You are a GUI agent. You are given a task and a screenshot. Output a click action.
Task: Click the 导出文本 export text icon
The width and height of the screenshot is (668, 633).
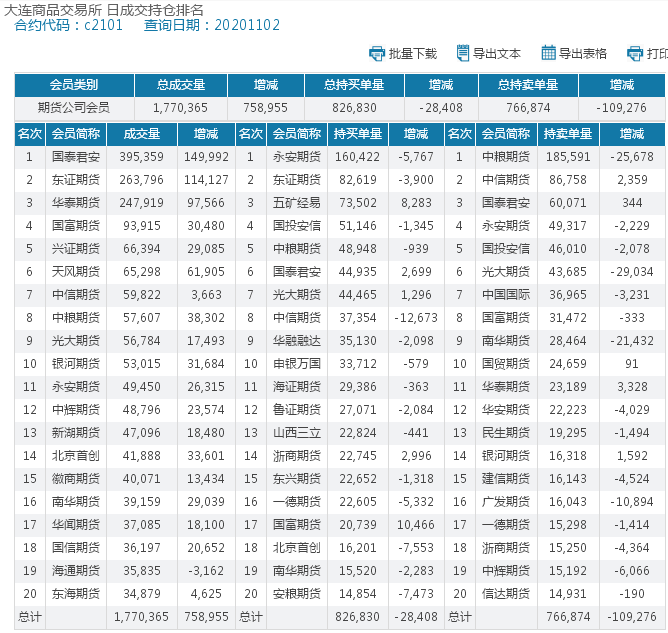tap(463, 53)
